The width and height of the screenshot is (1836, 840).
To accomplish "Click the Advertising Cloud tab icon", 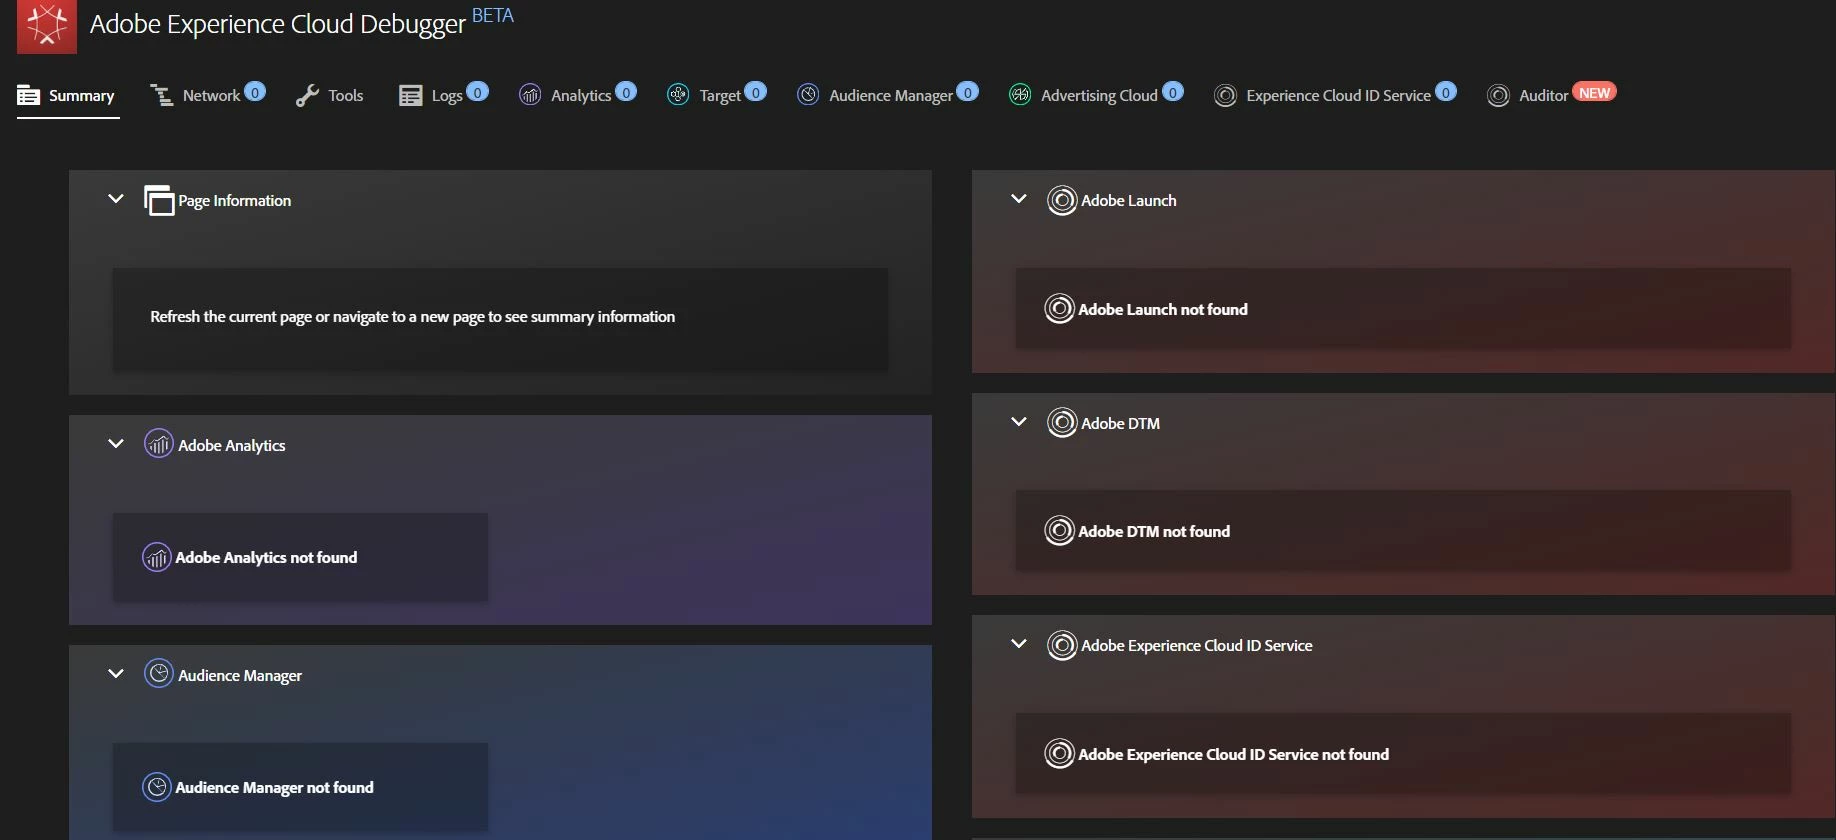I will [1020, 95].
